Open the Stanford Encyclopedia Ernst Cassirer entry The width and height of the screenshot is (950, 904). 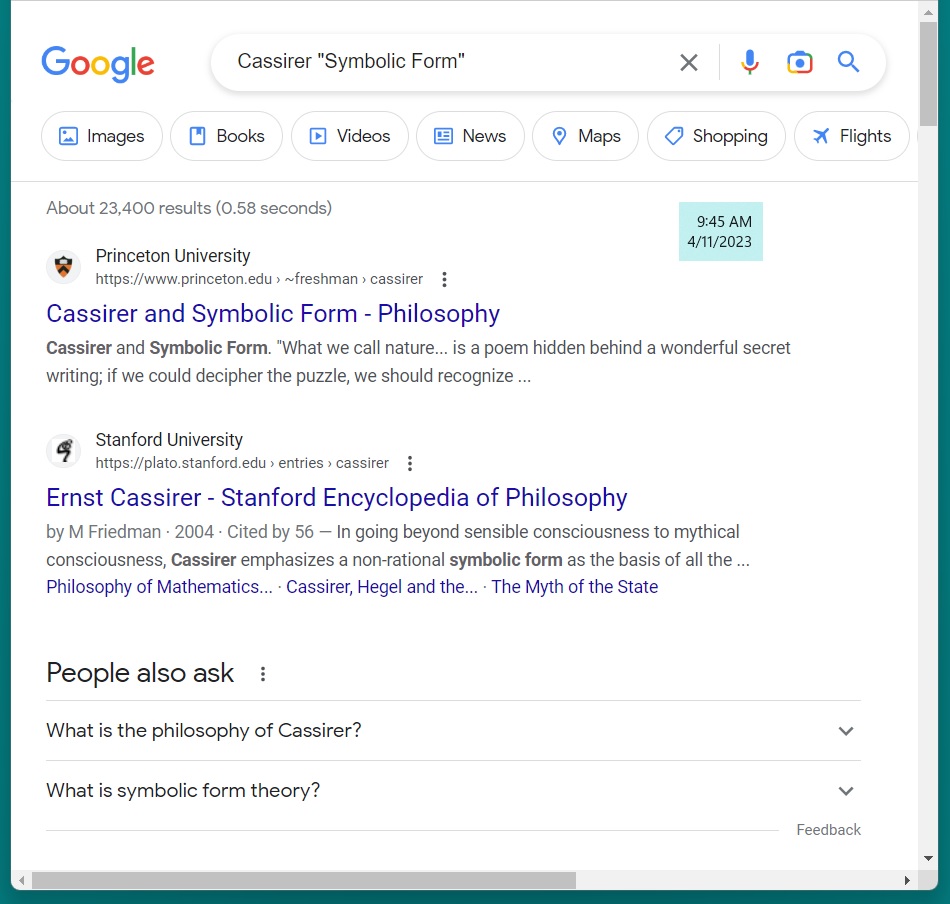[337, 498]
